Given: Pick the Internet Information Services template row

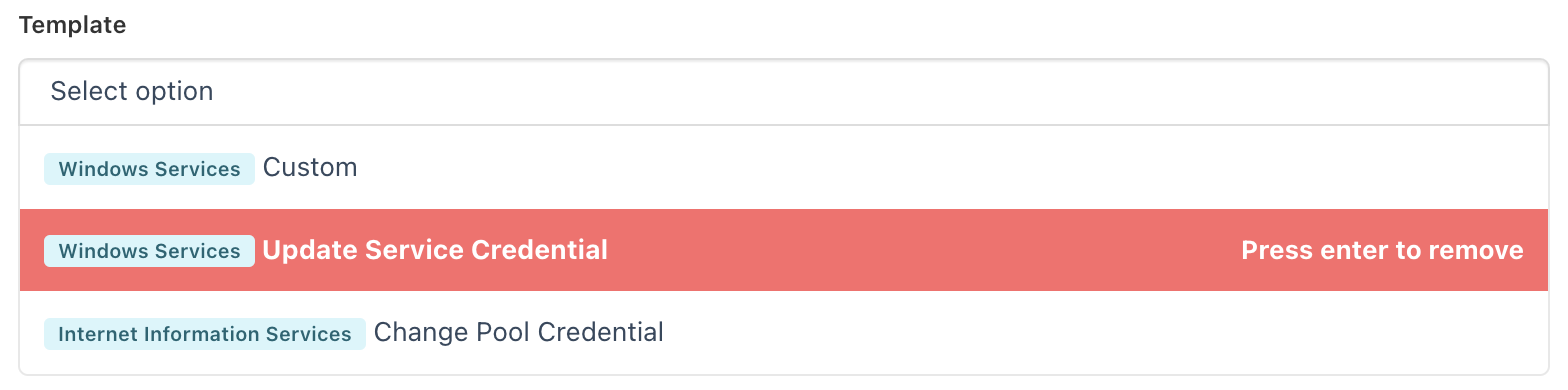Looking at the screenshot, I should coord(784,332).
